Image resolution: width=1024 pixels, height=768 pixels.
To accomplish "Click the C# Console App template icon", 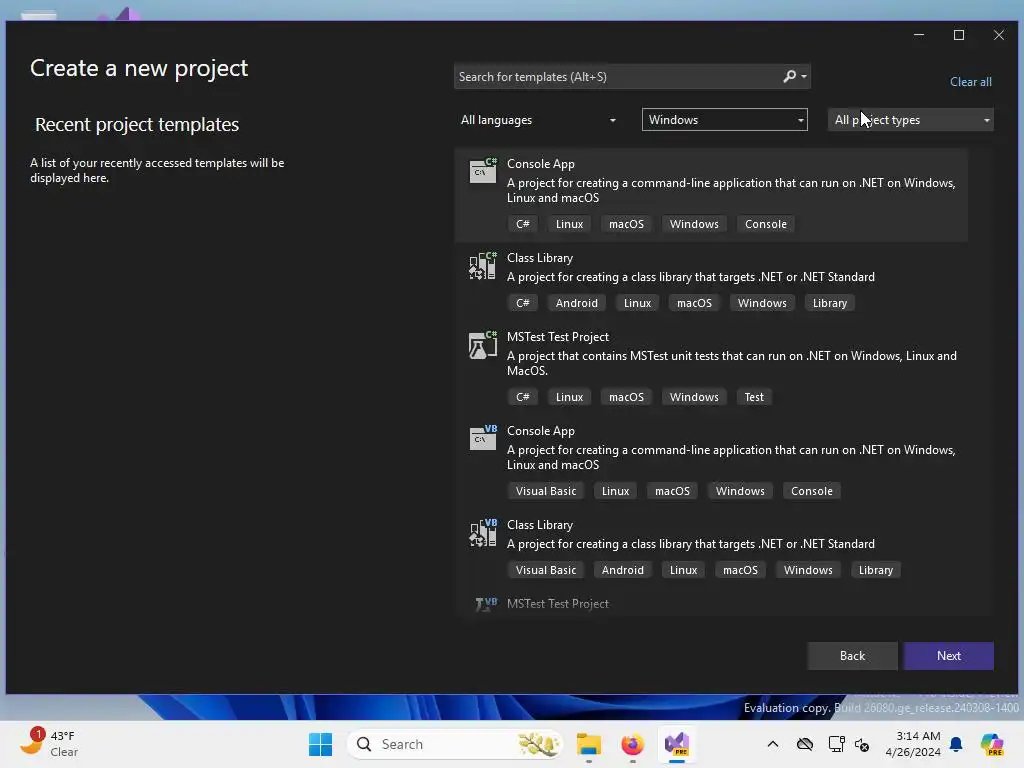I will [483, 171].
